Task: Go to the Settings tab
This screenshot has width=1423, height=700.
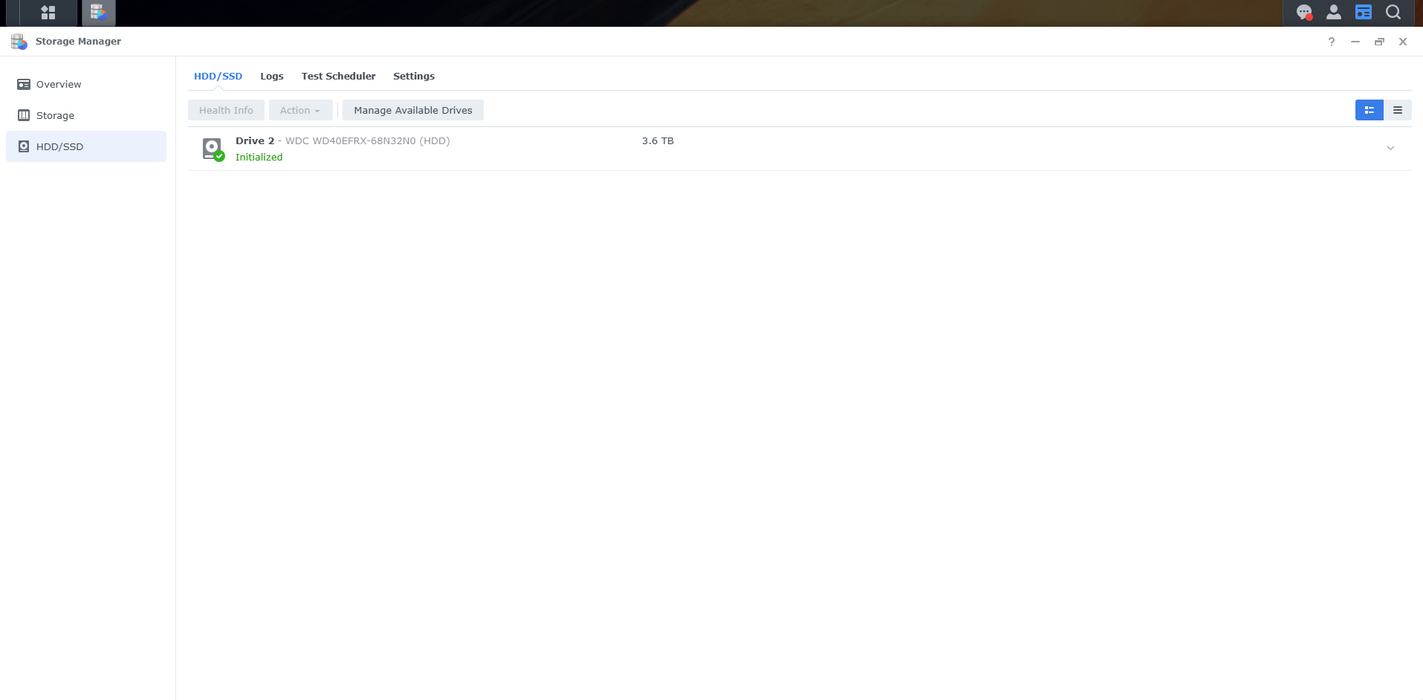Action: pos(413,76)
